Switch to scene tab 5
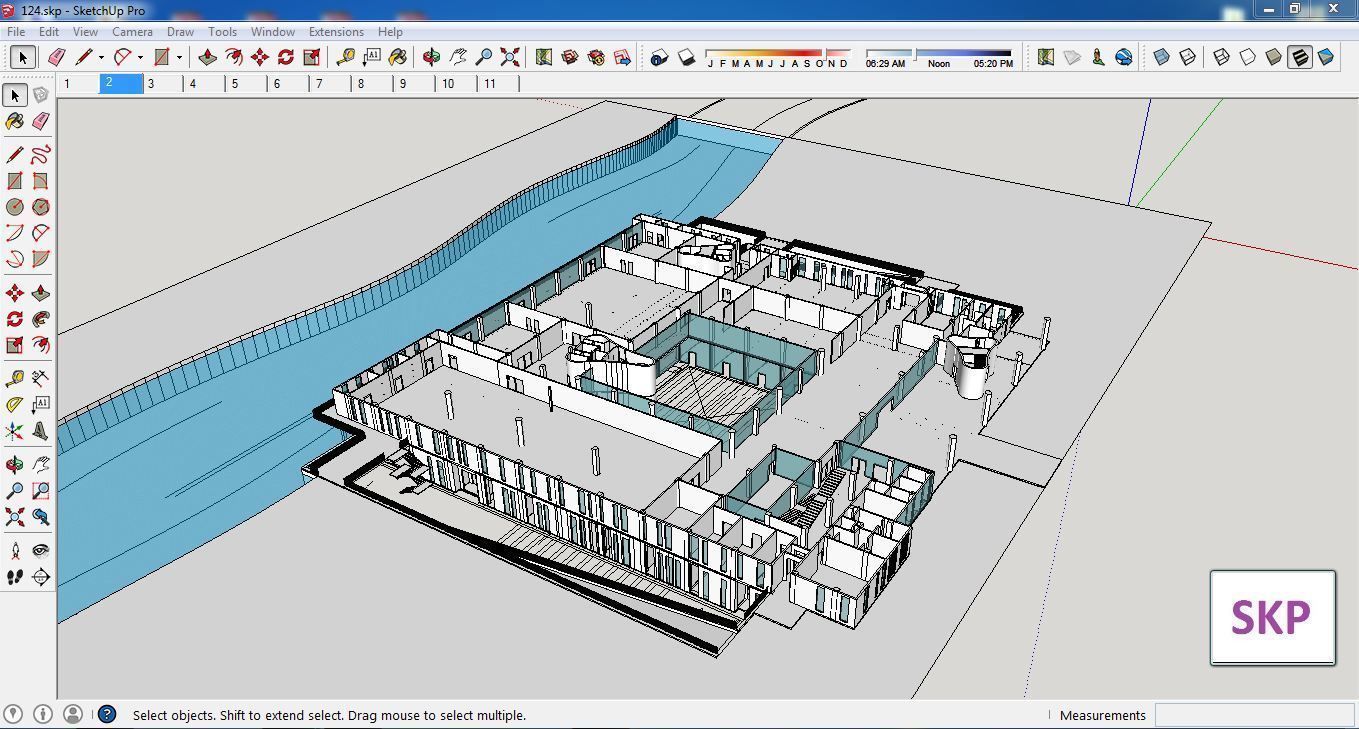 click(x=247, y=84)
